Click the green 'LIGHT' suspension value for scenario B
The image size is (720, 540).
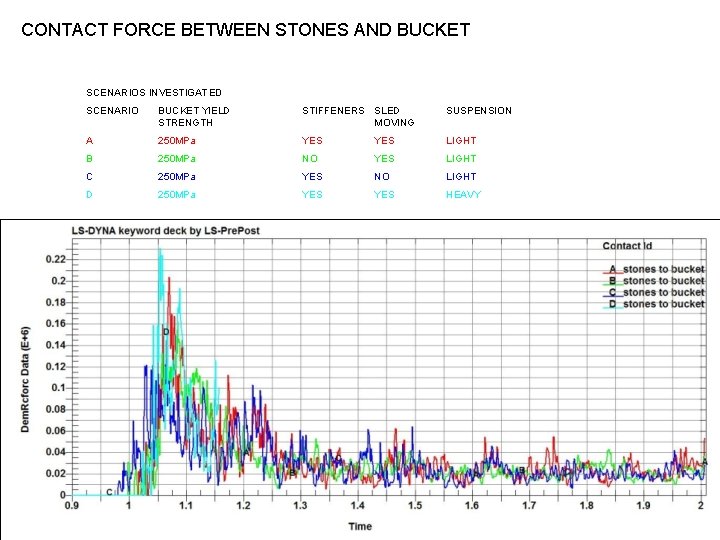click(x=461, y=158)
